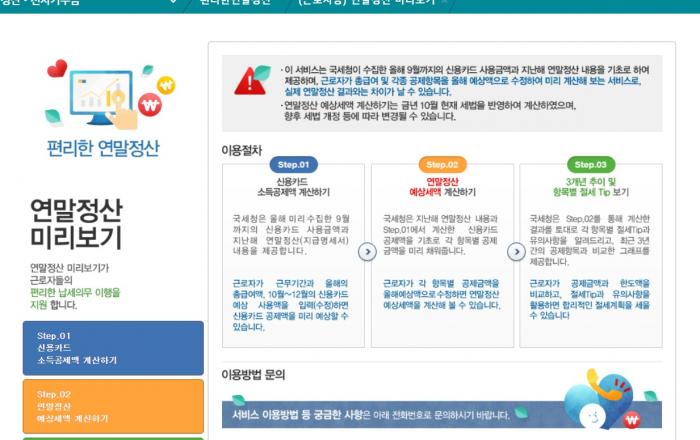700x440 pixels.
Task: Click the blue Step.01 badge above the first card
Action: tap(292, 164)
